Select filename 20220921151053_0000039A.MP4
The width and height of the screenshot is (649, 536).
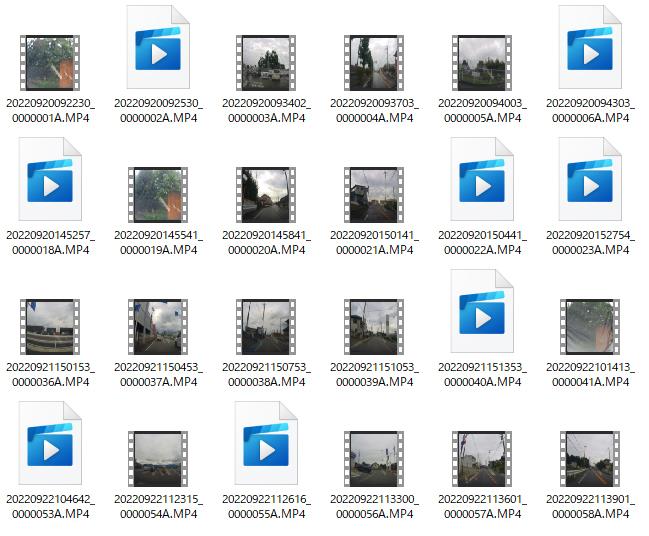click(x=375, y=375)
